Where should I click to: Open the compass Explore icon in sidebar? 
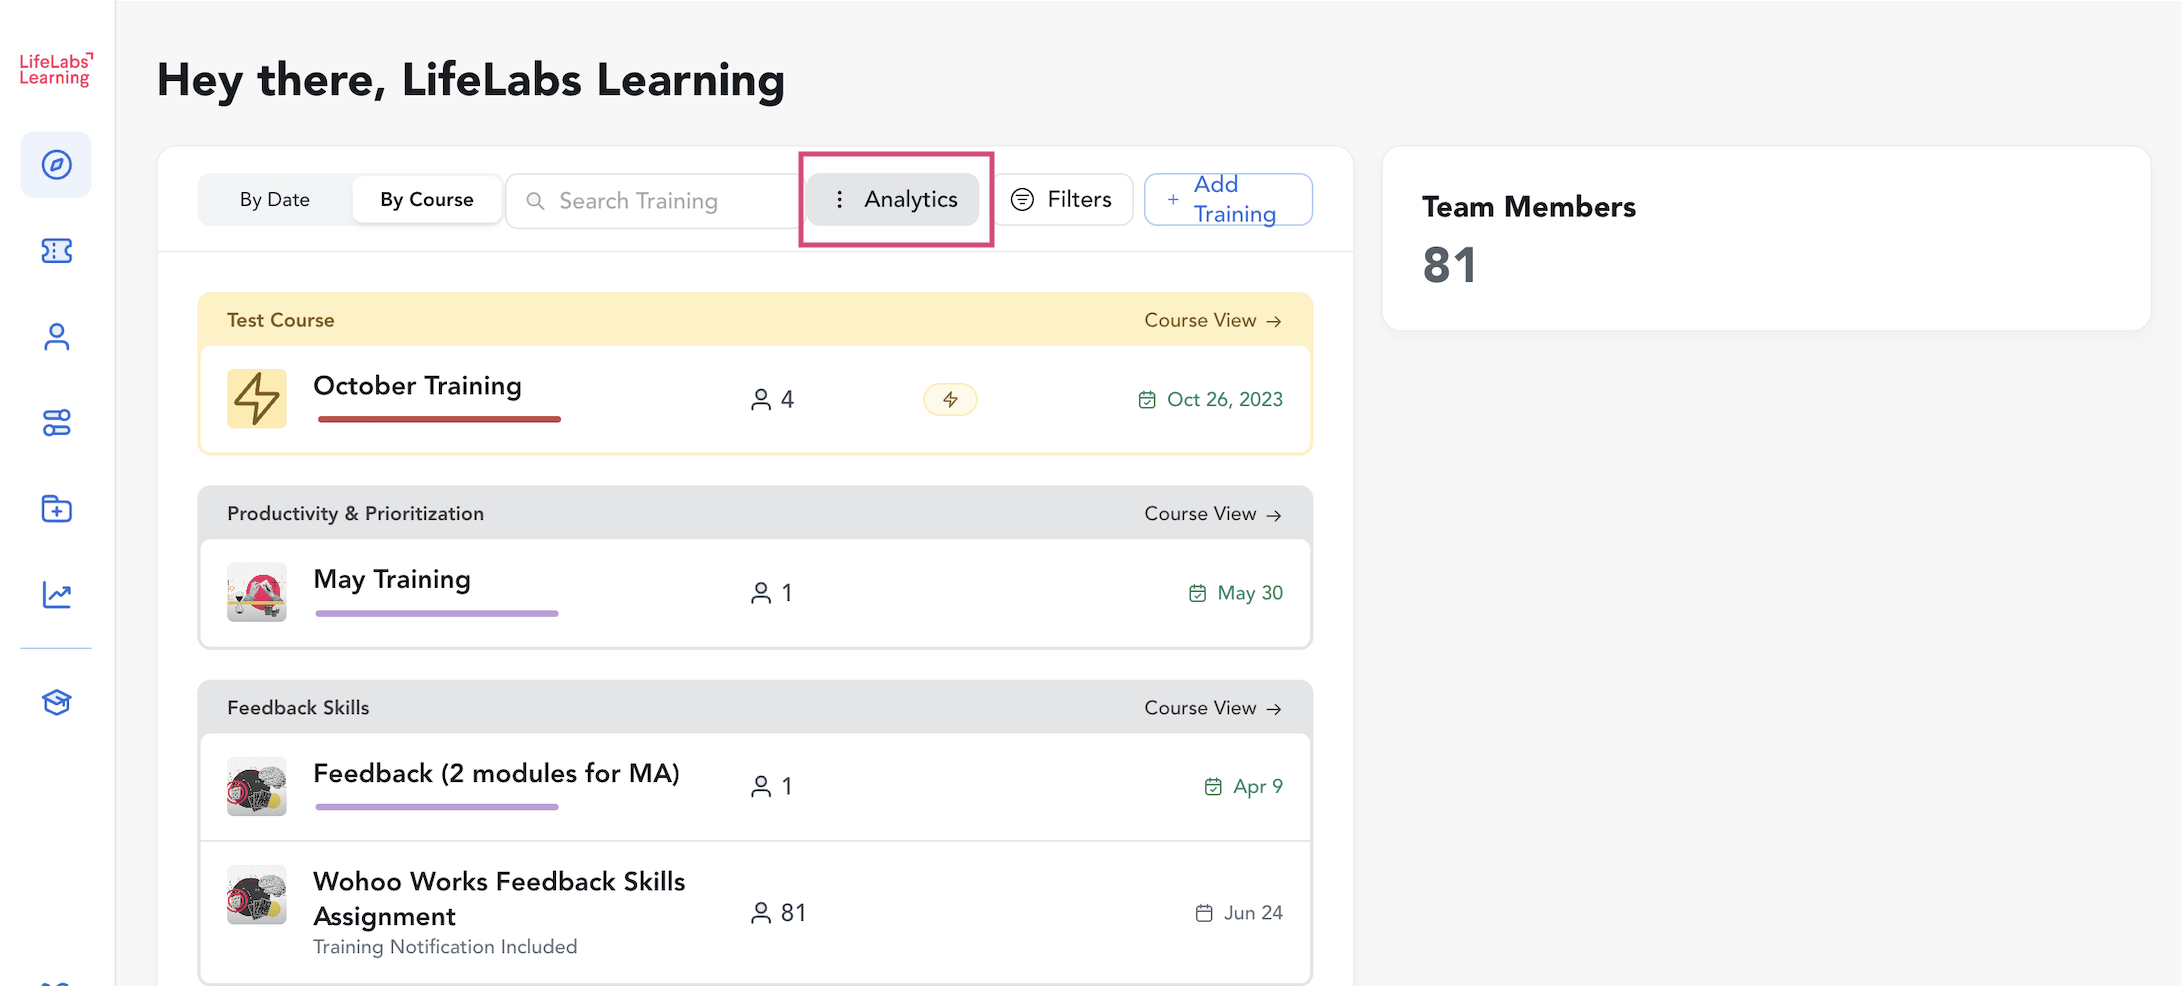tap(56, 165)
